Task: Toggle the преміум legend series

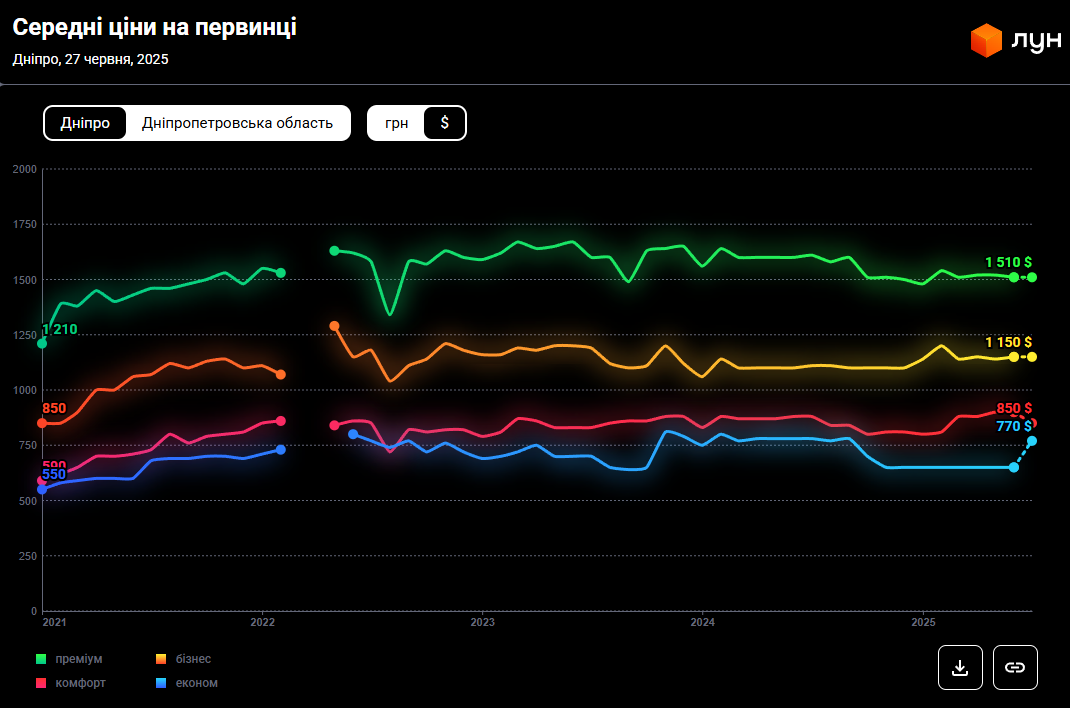Action: 78,659
